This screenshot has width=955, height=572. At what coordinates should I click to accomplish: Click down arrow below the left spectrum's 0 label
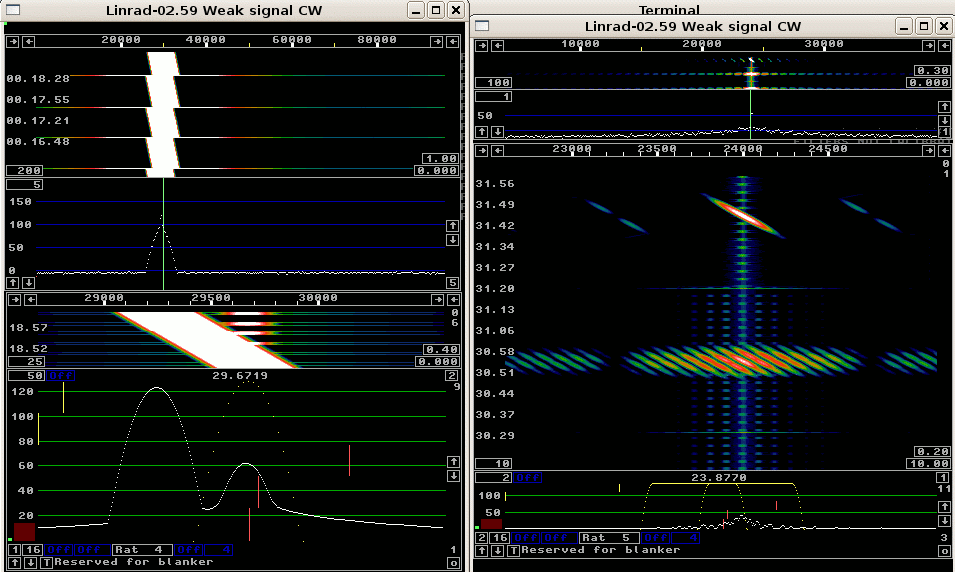(29, 283)
